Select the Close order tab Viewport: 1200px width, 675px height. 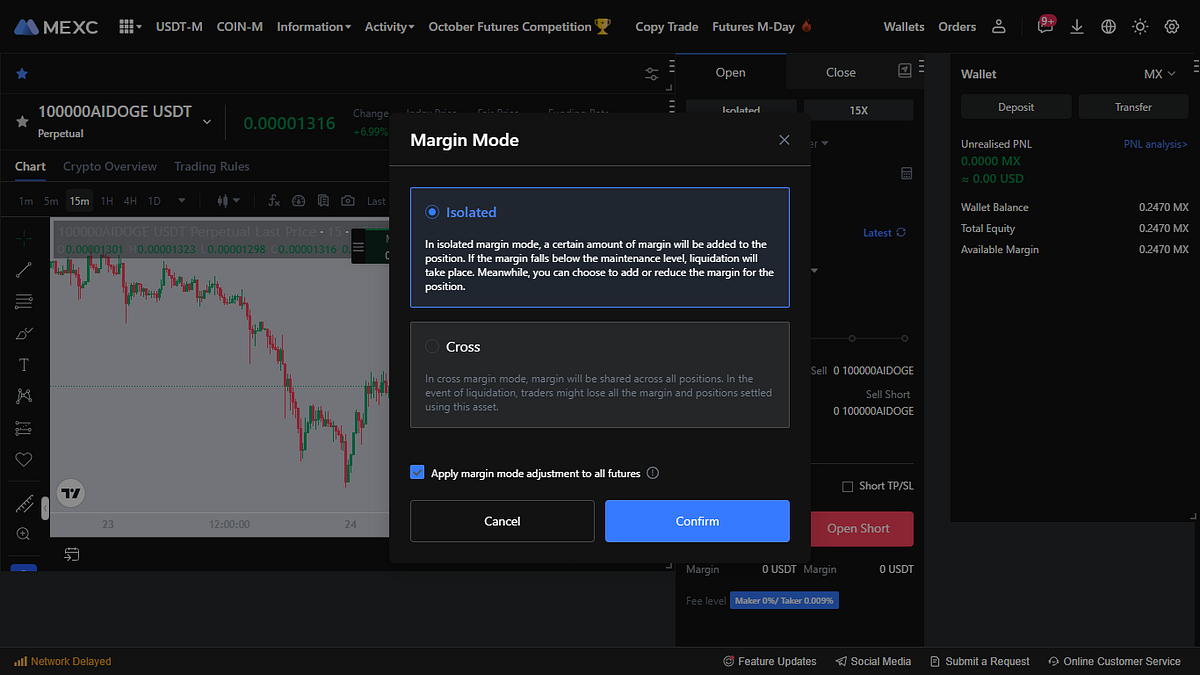(x=840, y=72)
